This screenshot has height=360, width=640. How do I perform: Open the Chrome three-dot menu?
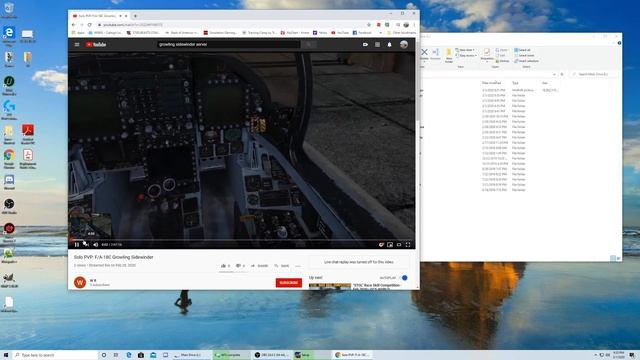tap(414, 25)
